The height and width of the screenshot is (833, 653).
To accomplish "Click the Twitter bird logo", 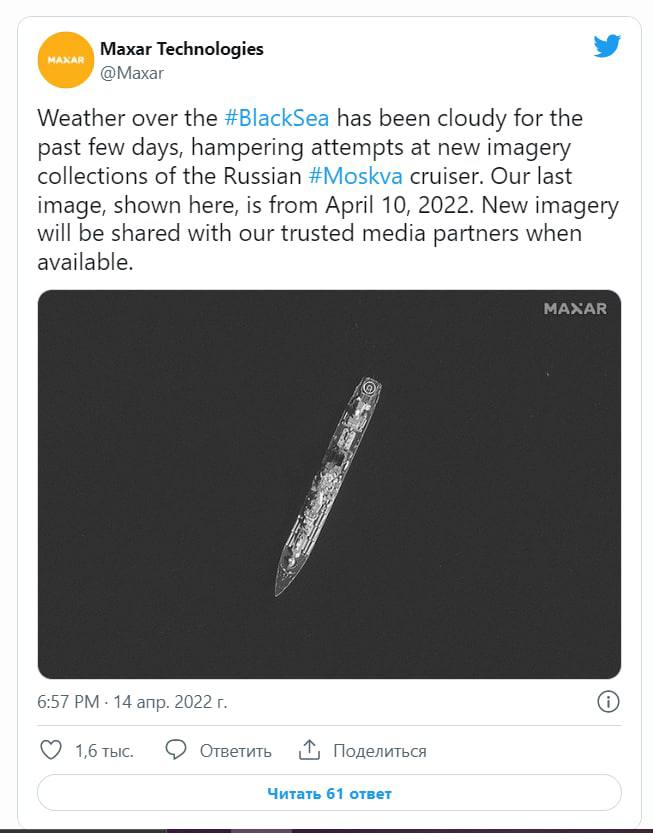I will pyautogui.click(x=607, y=46).
